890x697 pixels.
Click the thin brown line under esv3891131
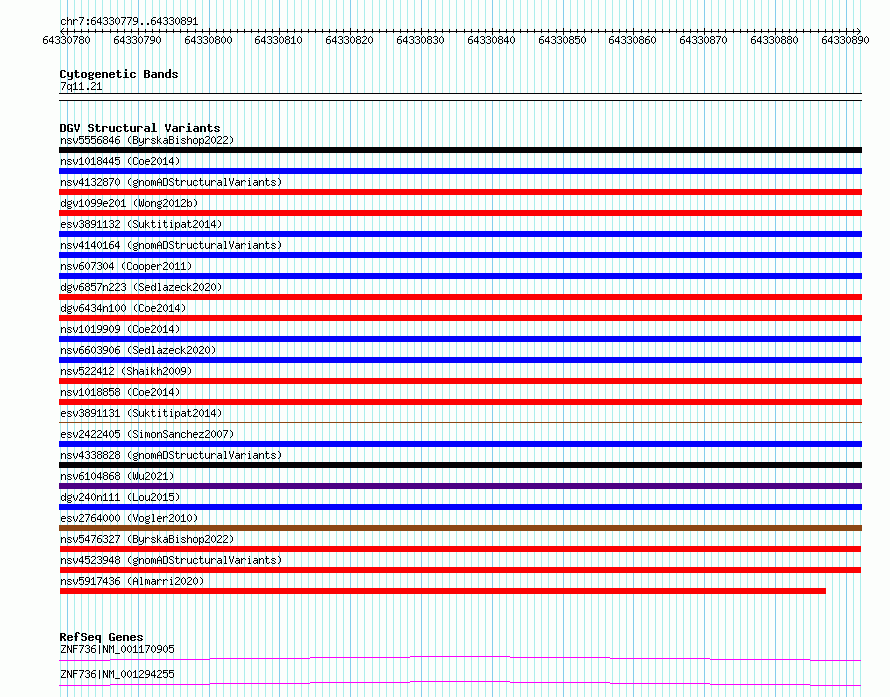click(x=460, y=422)
